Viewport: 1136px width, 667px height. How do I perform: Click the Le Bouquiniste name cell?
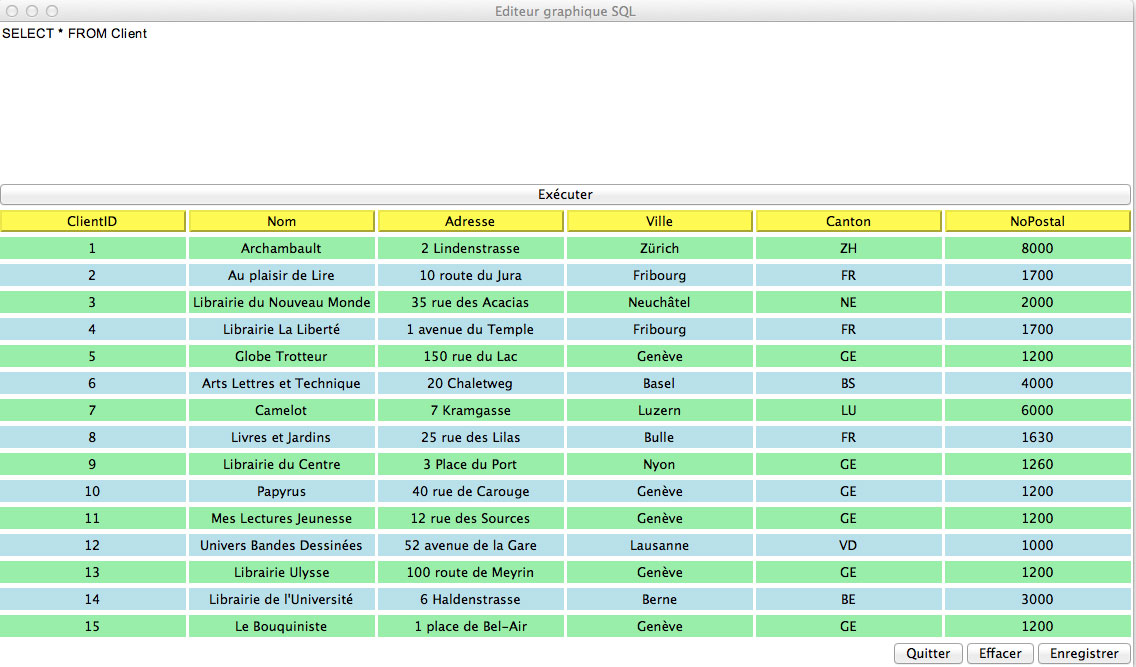[x=282, y=626]
